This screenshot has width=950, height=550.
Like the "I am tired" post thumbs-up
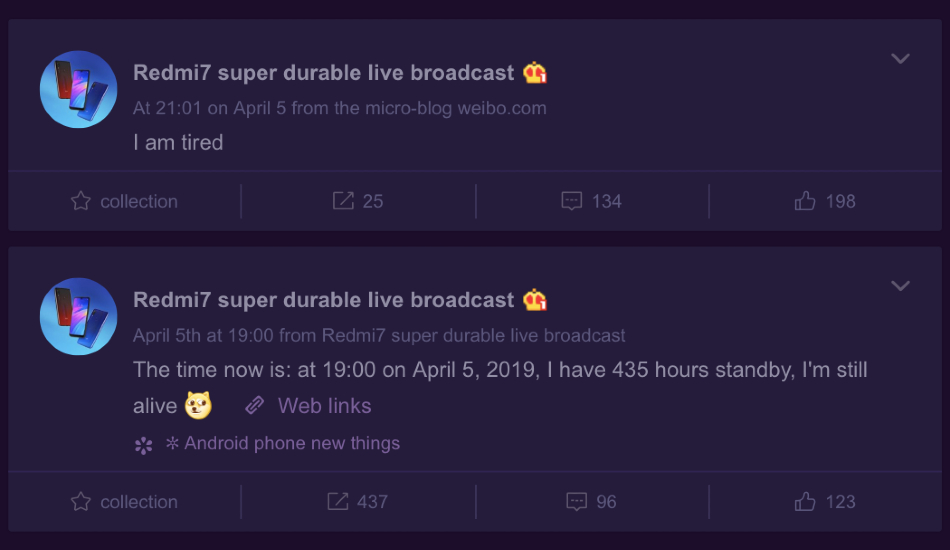coord(805,200)
